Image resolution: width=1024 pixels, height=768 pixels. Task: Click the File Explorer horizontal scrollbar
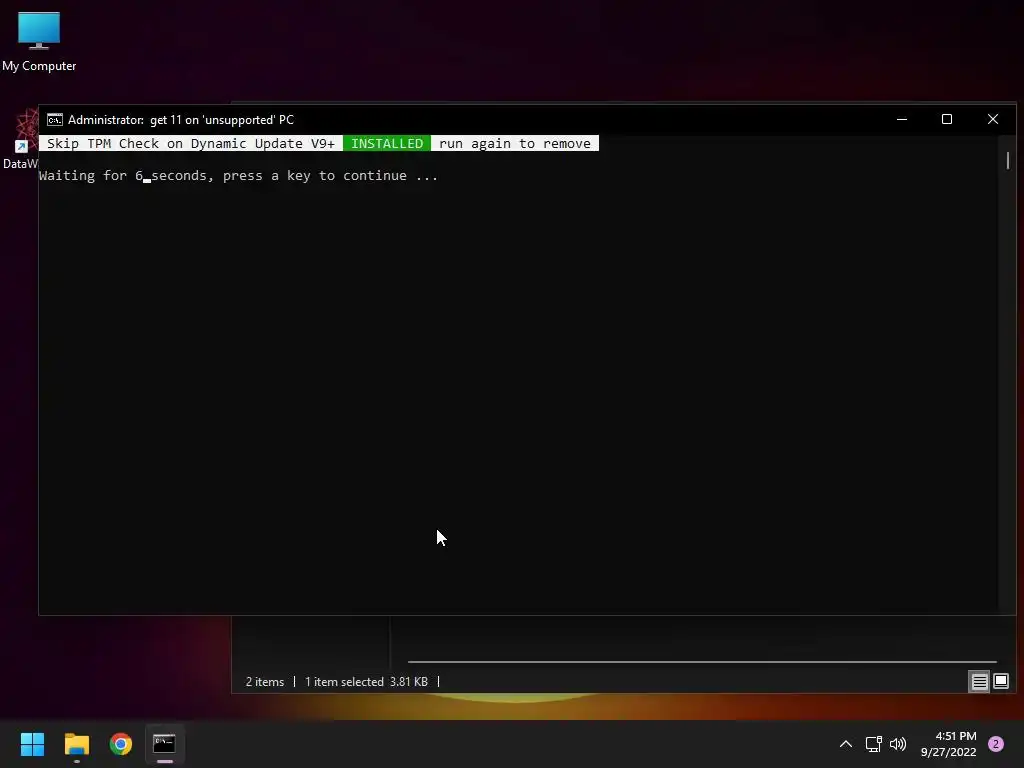(702, 662)
